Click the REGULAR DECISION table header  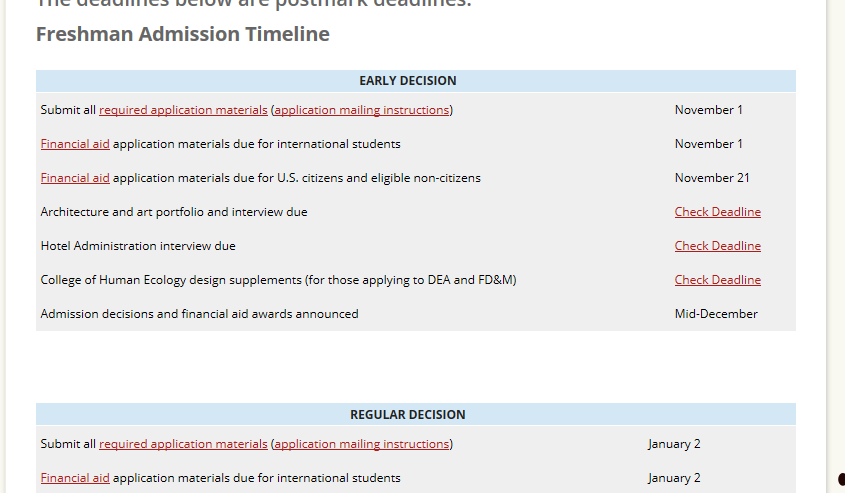[407, 415]
